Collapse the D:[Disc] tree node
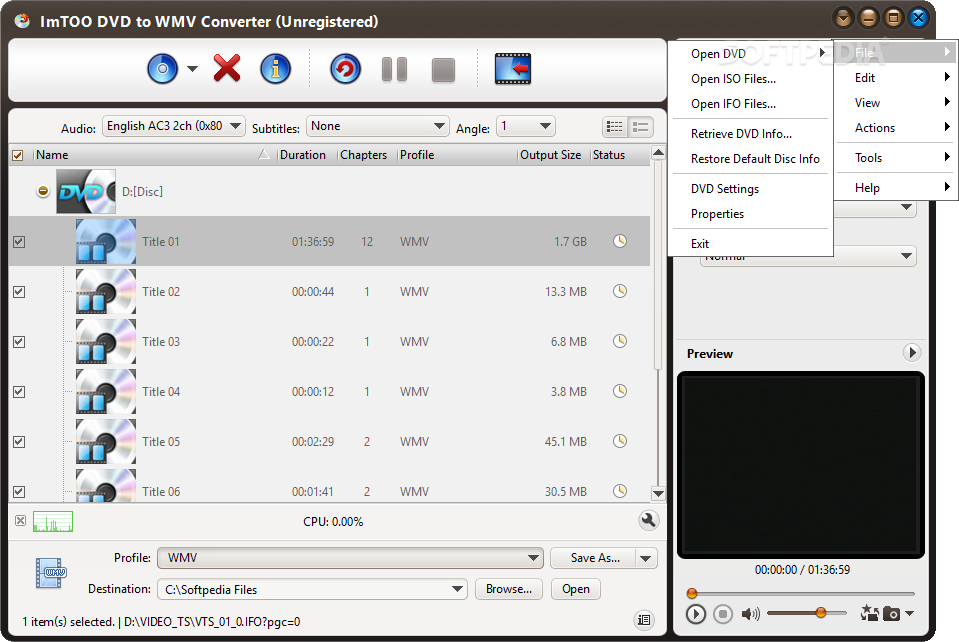This screenshot has width=959, height=642. [x=43, y=191]
